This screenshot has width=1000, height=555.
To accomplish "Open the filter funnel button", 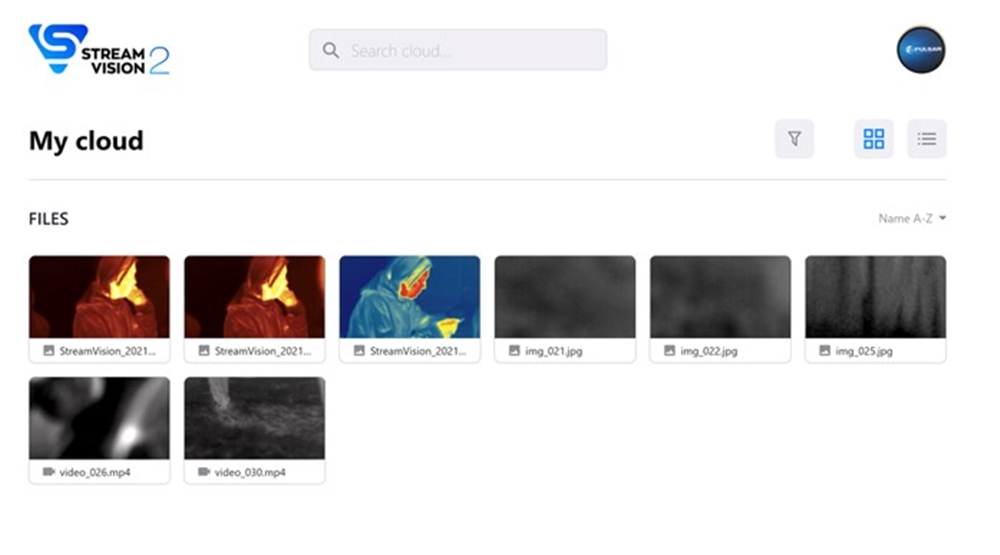I will point(794,139).
